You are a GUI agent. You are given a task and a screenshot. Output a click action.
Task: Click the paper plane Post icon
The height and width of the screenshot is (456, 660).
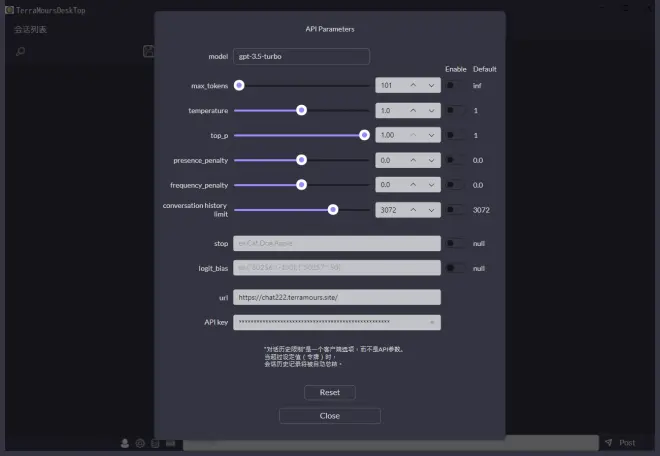tap(608, 442)
